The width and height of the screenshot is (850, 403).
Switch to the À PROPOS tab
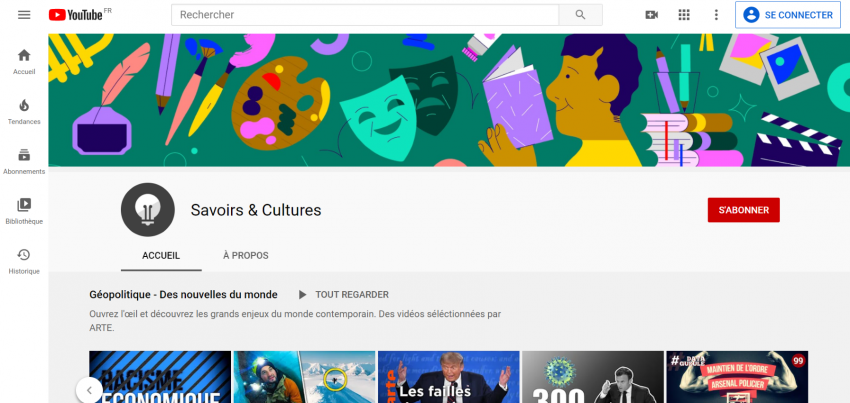click(245, 255)
